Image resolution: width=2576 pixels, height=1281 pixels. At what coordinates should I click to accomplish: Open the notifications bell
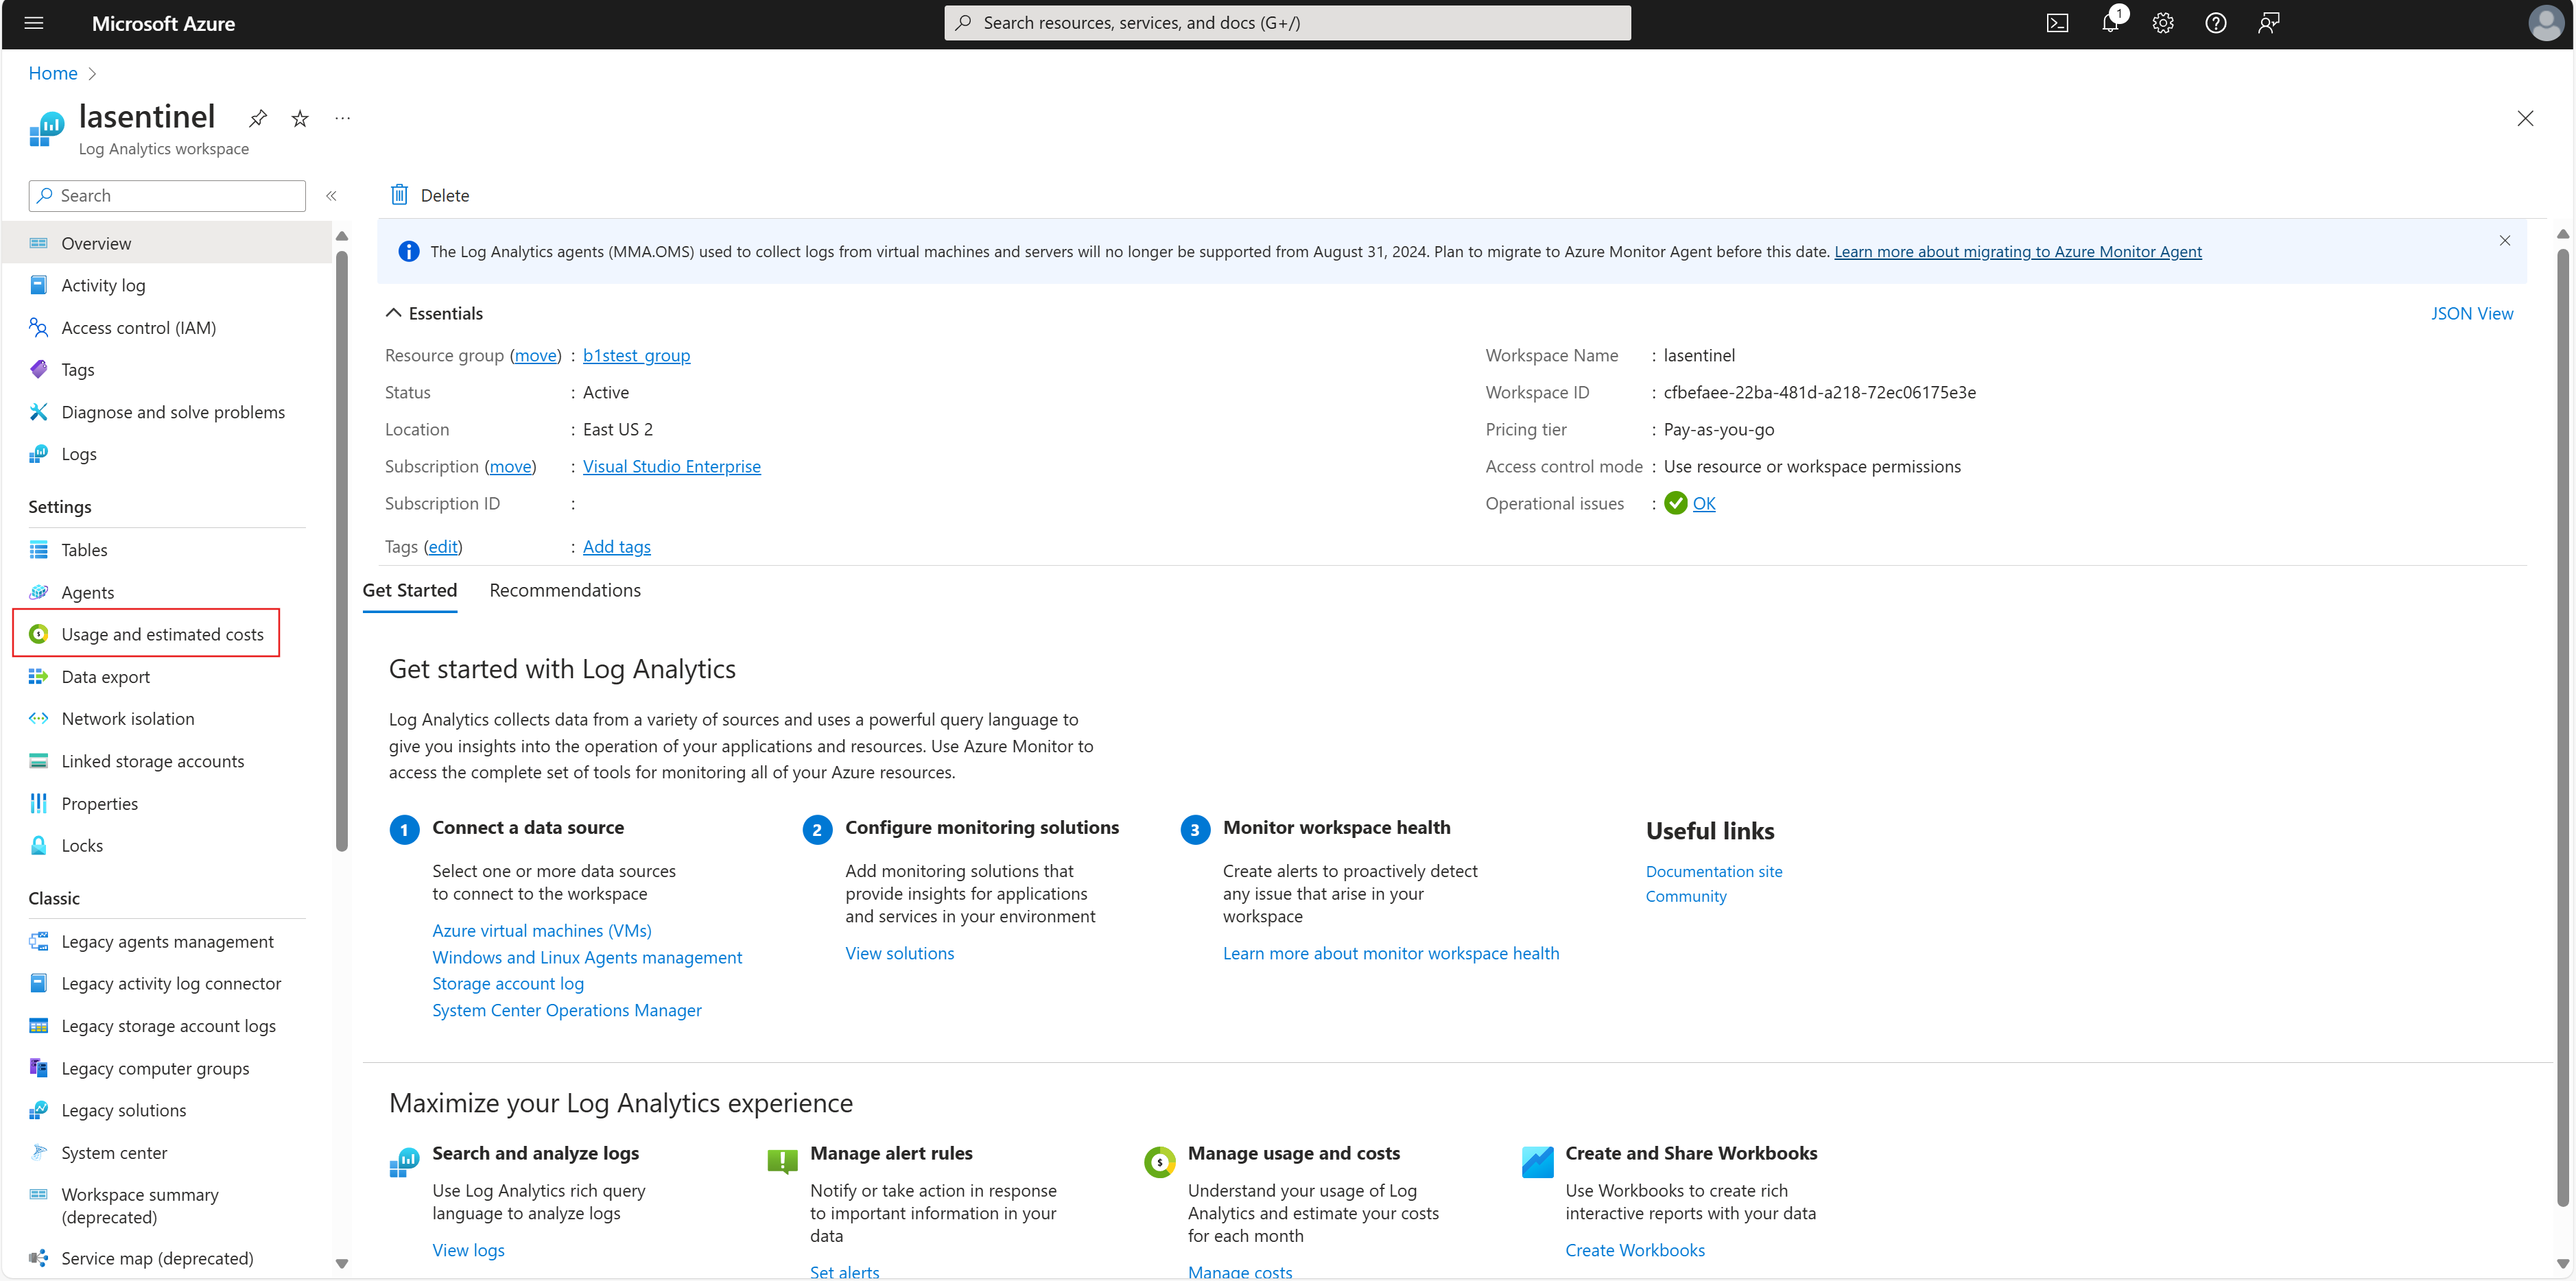[2110, 23]
